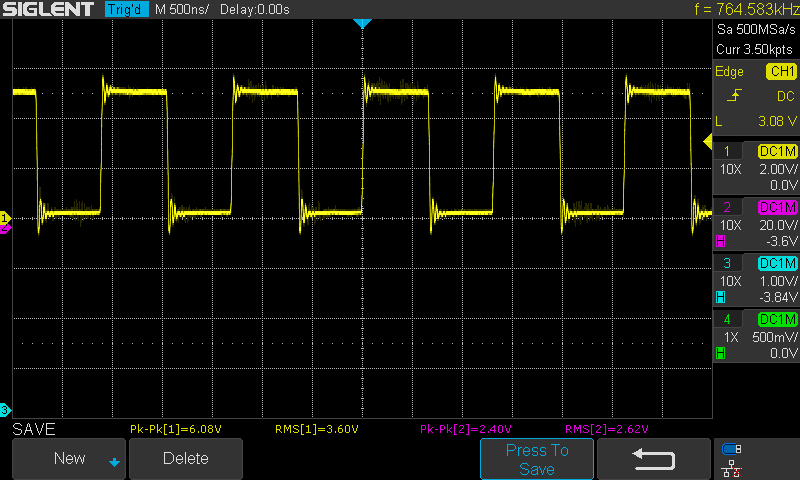Click the blue trigger position marker
Screen dimensions: 800x480
362,23
